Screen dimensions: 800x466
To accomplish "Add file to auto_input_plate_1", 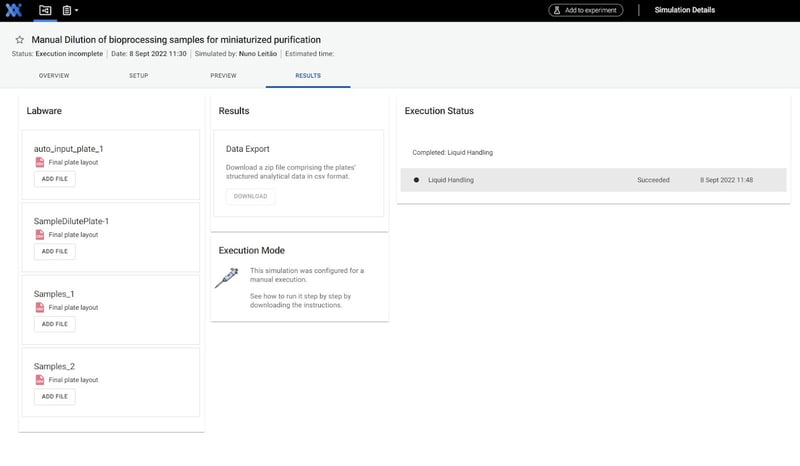I will 55,179.
